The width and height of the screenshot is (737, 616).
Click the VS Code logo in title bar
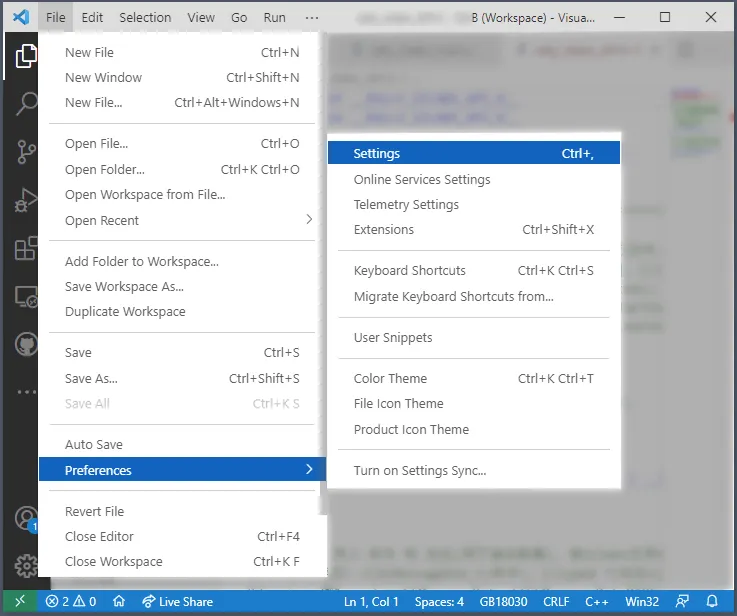pyautogui.click(x=21, y=17)
